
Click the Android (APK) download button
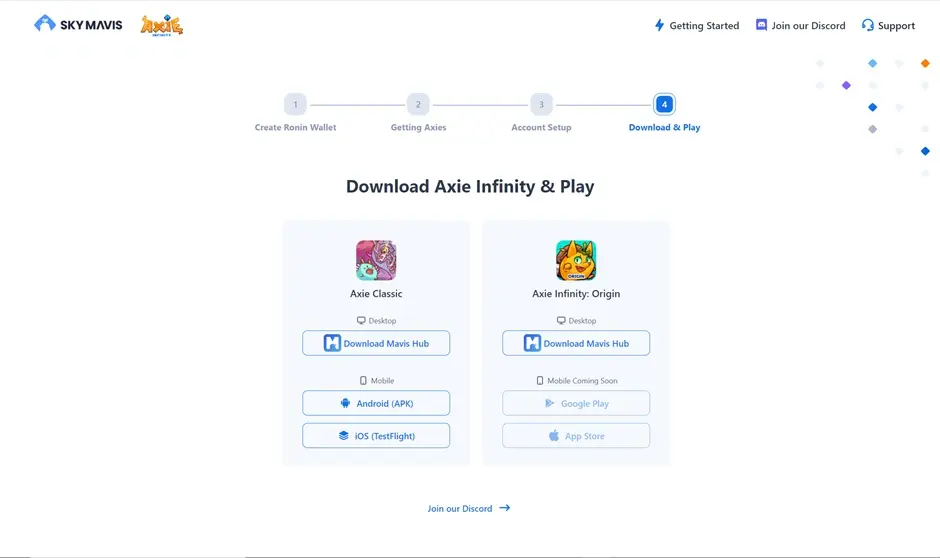(x=376, y=403)
